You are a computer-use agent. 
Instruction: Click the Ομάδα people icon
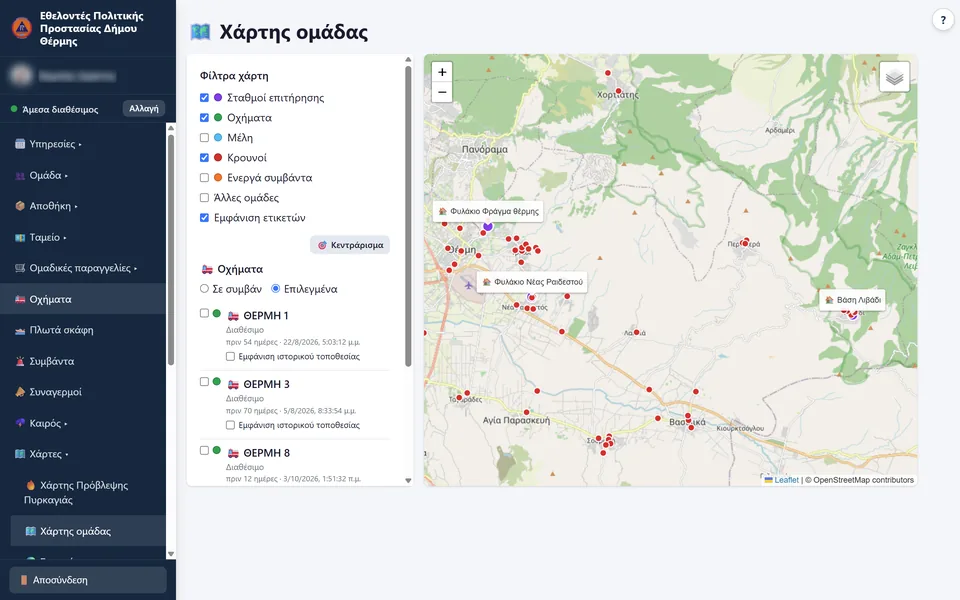[20, 175]
